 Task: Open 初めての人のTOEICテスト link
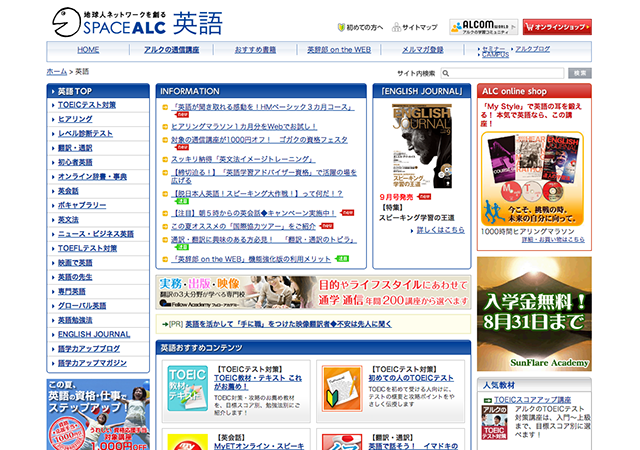411,378
